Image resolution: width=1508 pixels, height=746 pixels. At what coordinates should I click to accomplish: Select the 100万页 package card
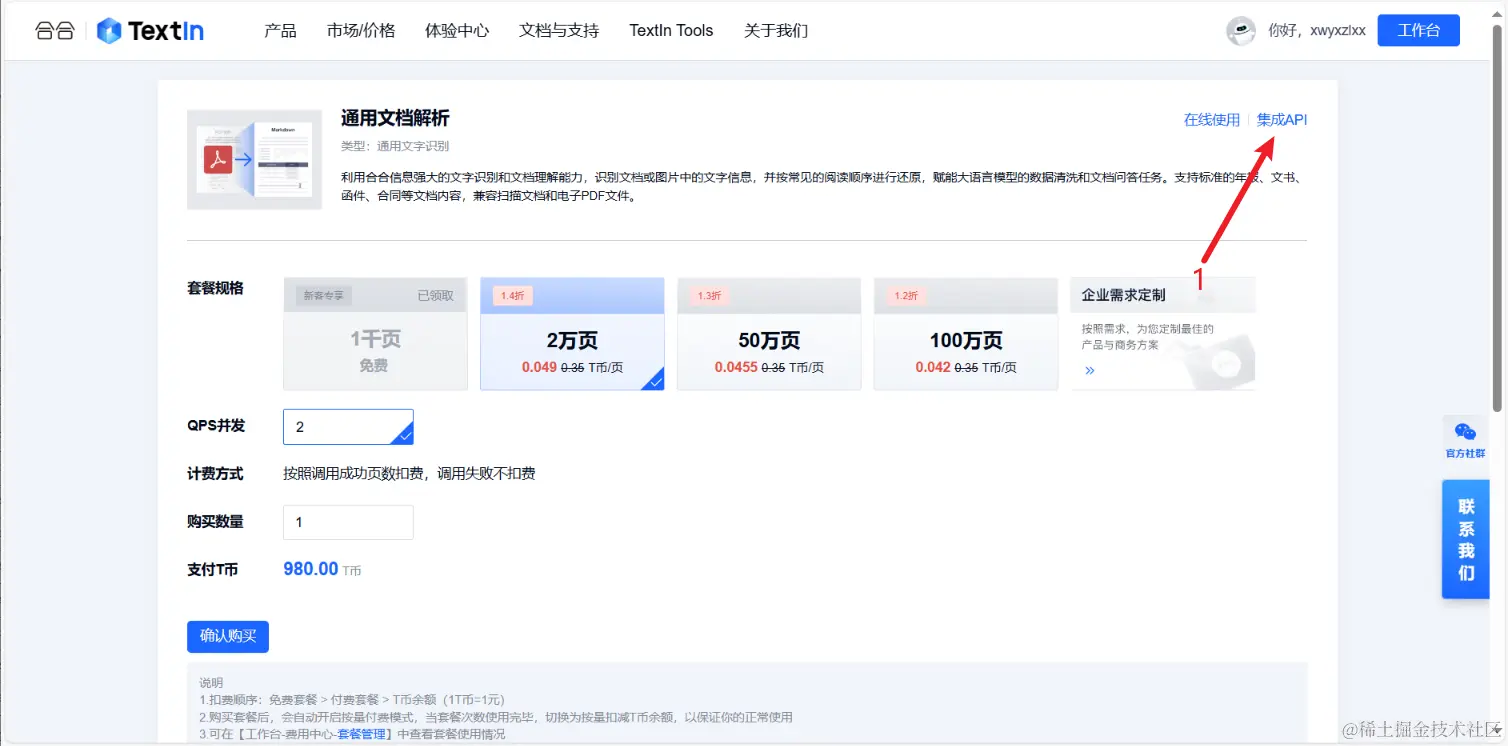(966, 334)
